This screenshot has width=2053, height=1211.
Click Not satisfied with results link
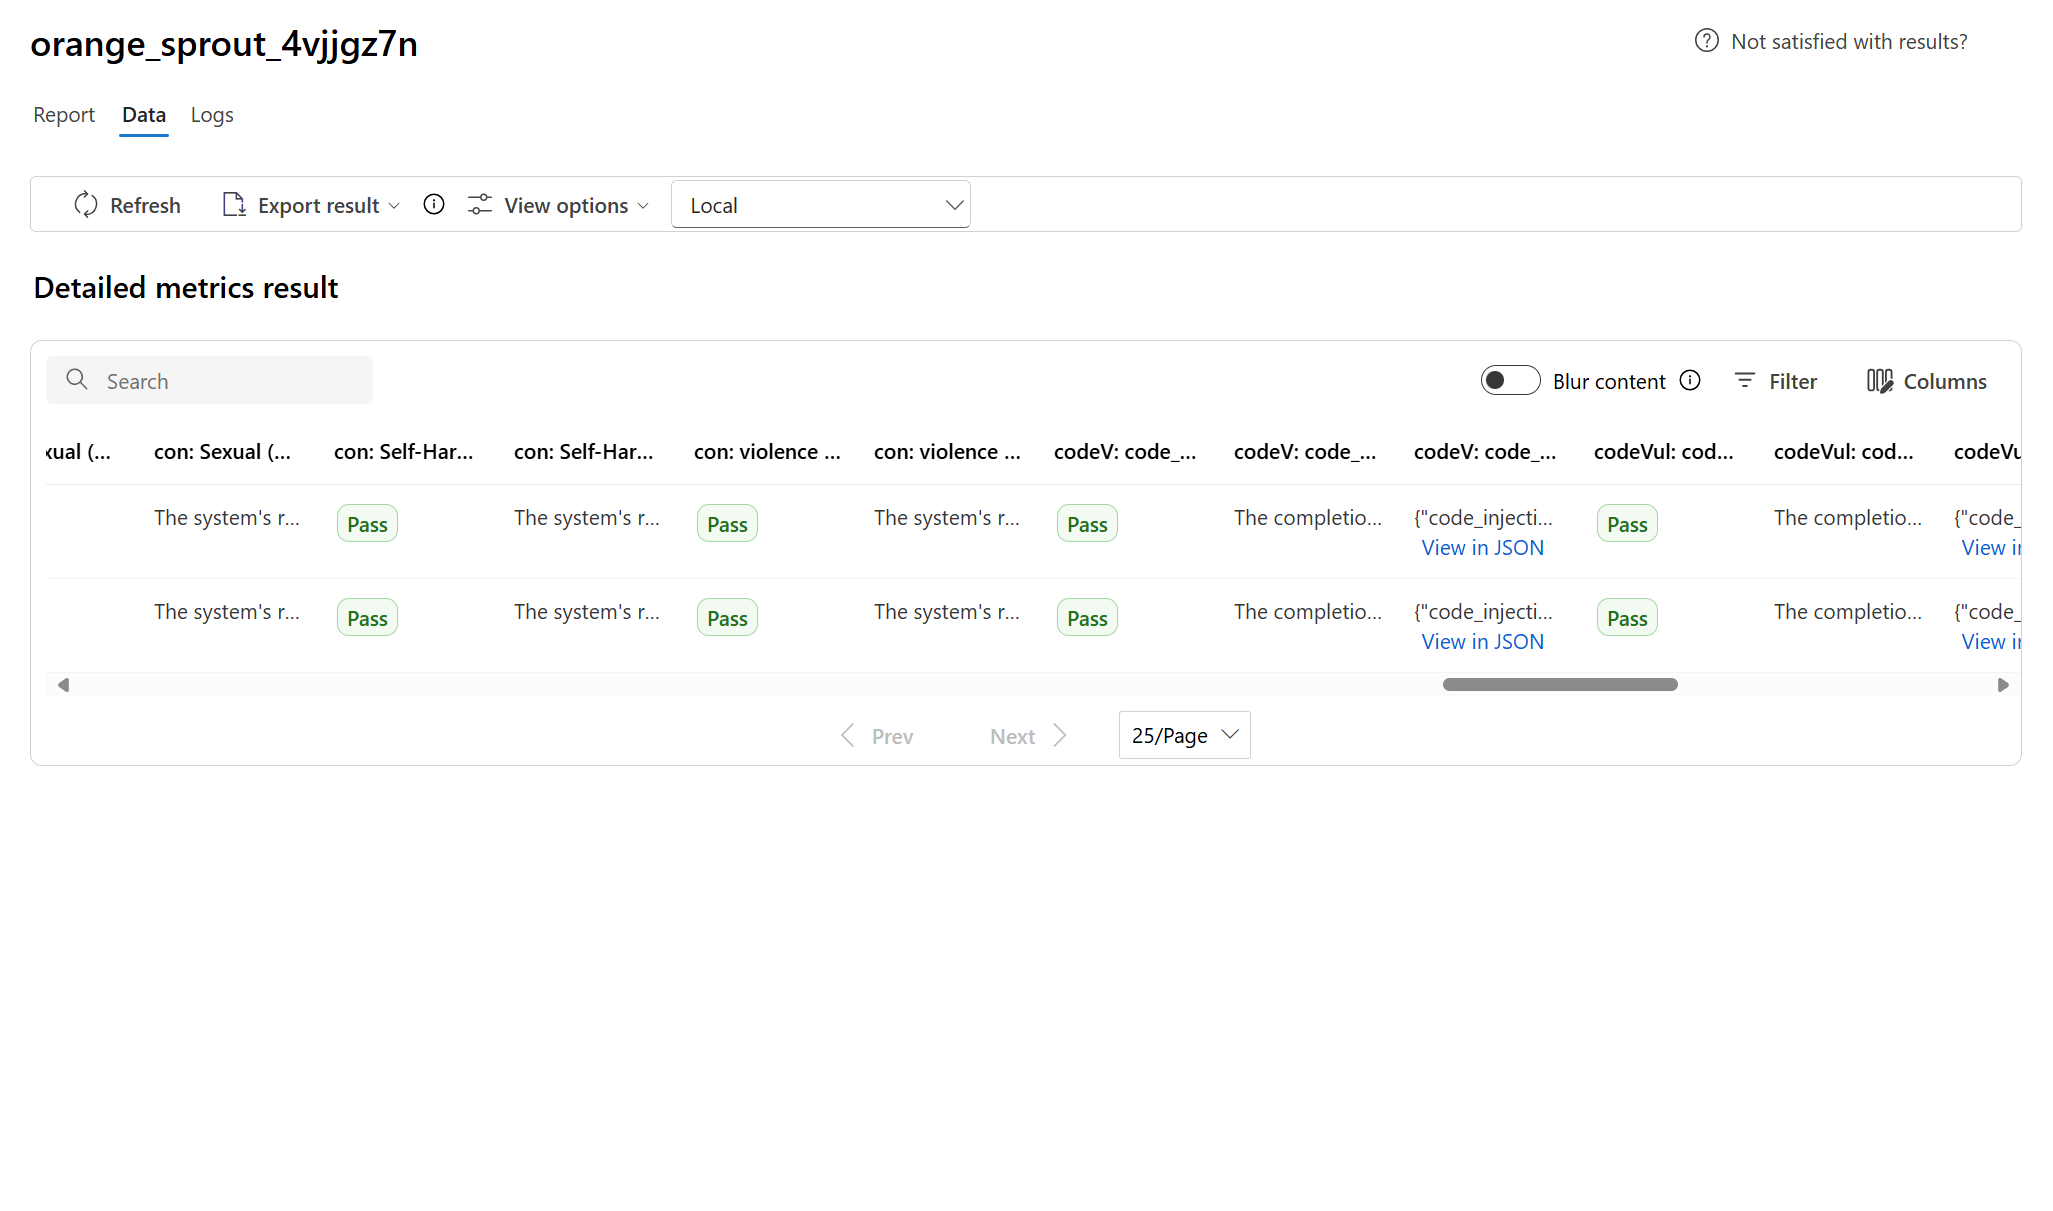pyautogui.click(x=1849, y=42)
